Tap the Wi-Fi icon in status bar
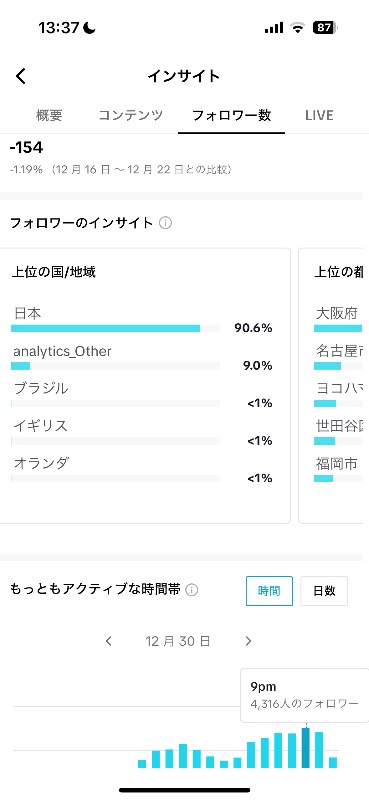369x800 pixels. (x=298, y=28)
